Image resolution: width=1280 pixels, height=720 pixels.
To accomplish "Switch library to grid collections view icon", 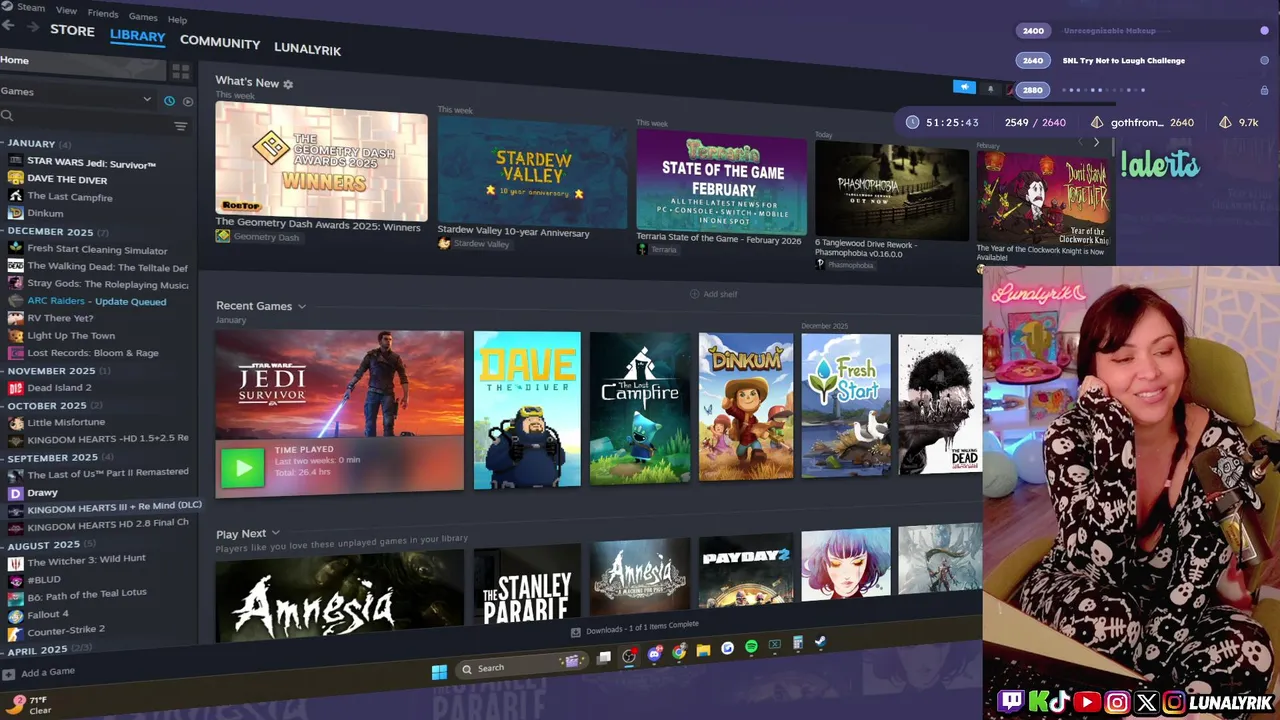I will 181,72.
